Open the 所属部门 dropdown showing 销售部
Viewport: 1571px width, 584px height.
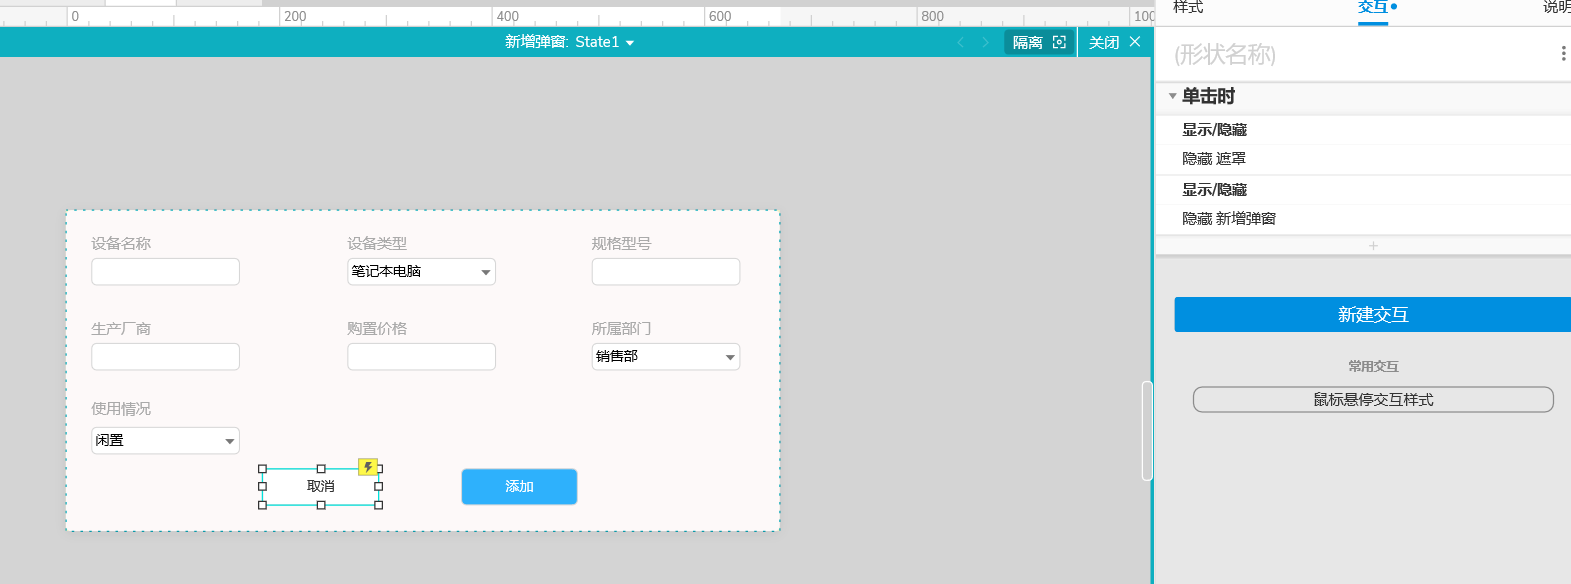[665, 357]
